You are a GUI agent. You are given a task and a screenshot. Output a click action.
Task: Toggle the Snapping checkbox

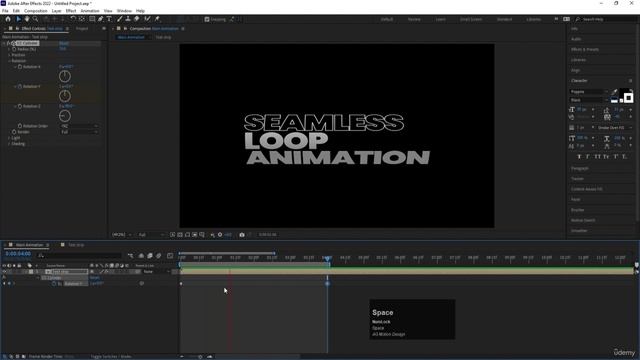pyautogui.click(x=207, y=19)
